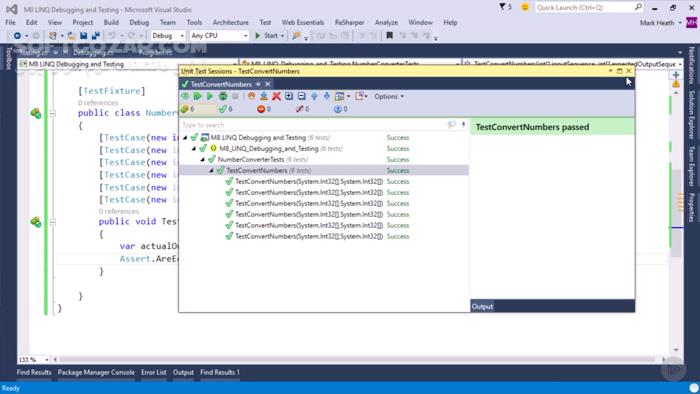Open the group by dropdown in the session toolbar
Image resolution: width=700 pixels, height=394 pixels.
point(342,96)
